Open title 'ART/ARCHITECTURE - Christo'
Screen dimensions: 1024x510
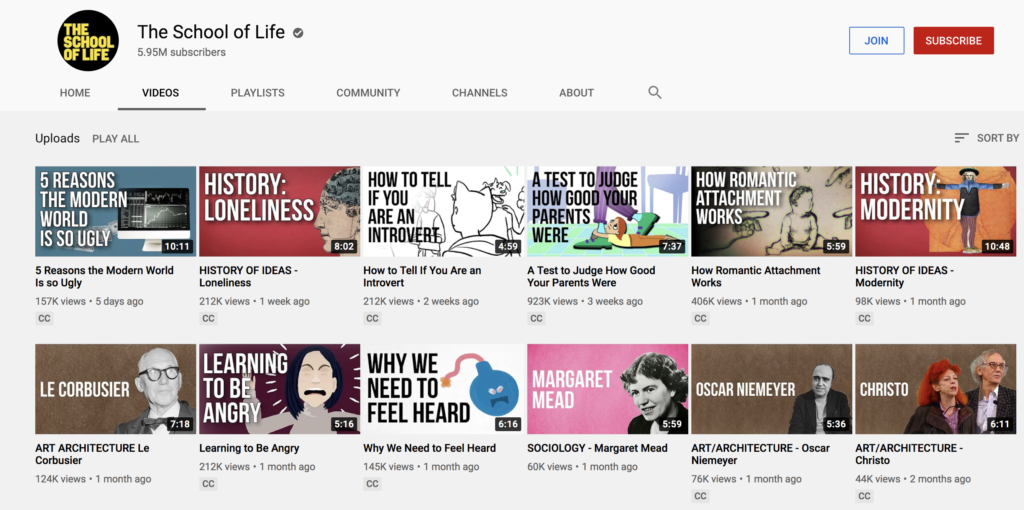(909, 454)
